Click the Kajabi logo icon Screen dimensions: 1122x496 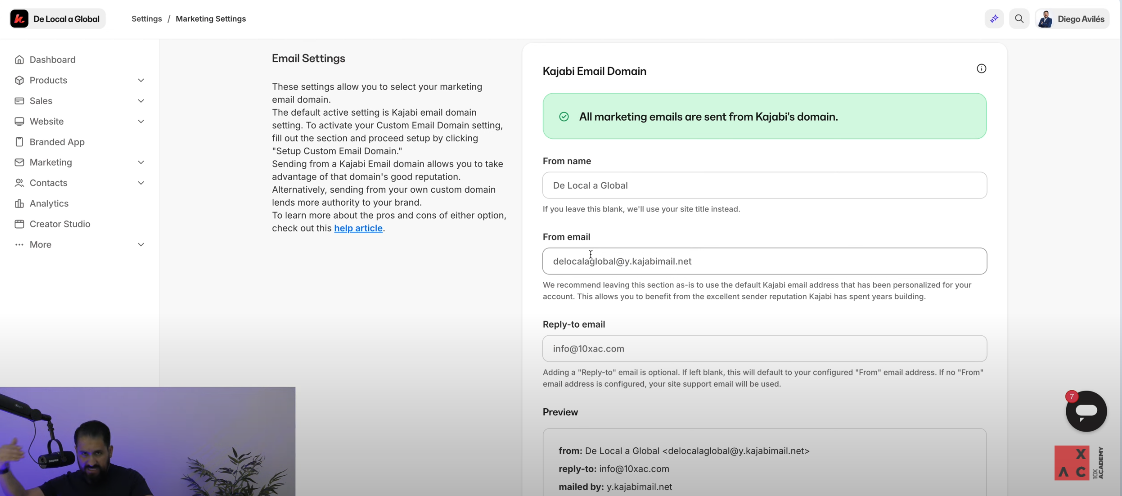[x=19, y=18]
